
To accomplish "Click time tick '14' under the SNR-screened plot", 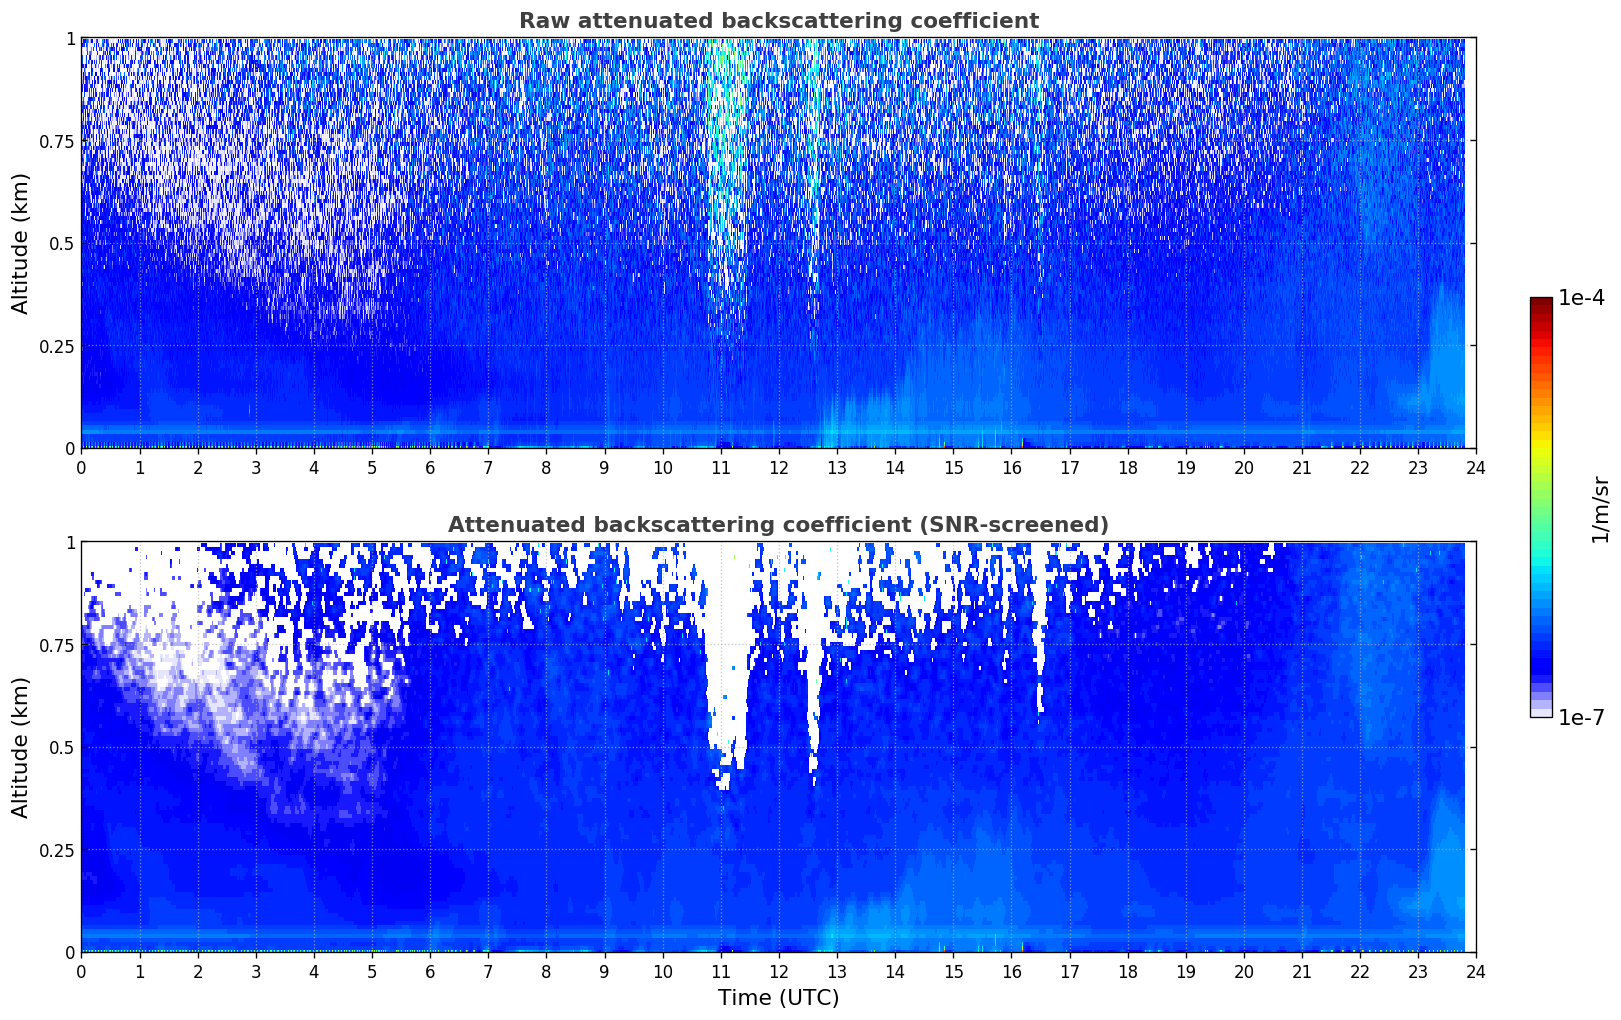I will [895, 971].
